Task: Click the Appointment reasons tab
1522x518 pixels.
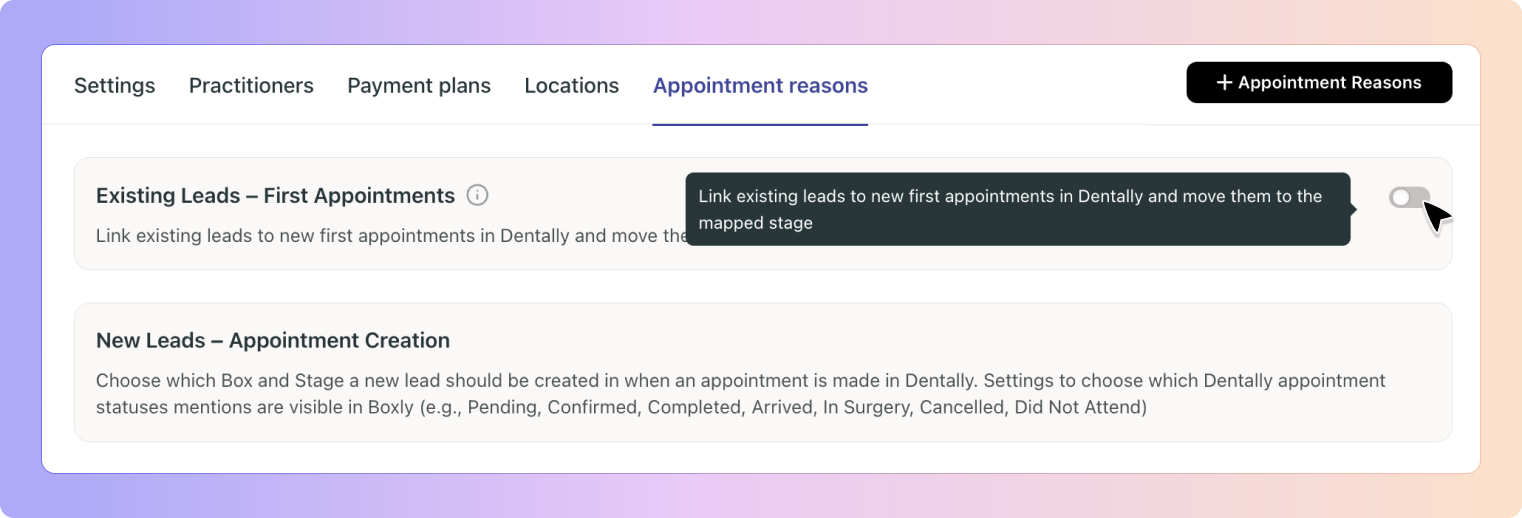Action: tap(760, 86)
